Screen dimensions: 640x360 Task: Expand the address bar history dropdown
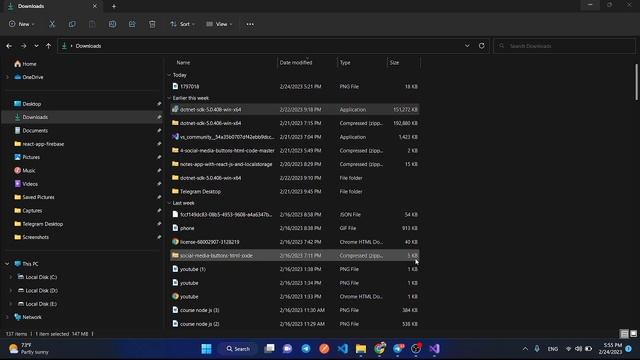point(467,46)
